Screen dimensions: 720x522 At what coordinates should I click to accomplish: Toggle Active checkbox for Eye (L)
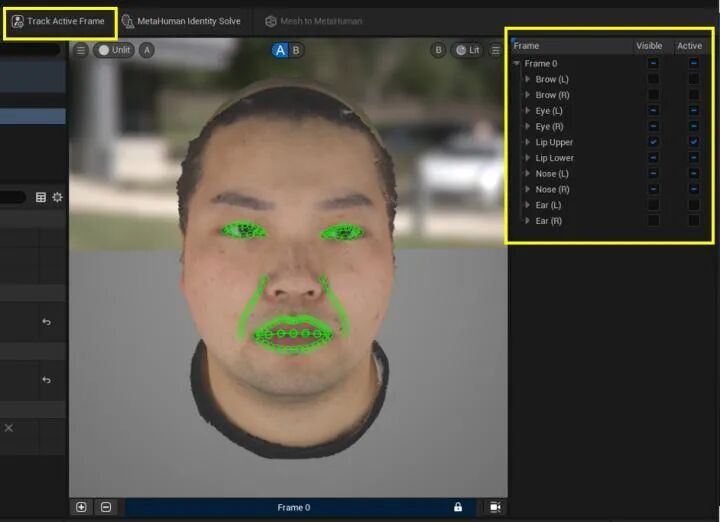(693, 110)
